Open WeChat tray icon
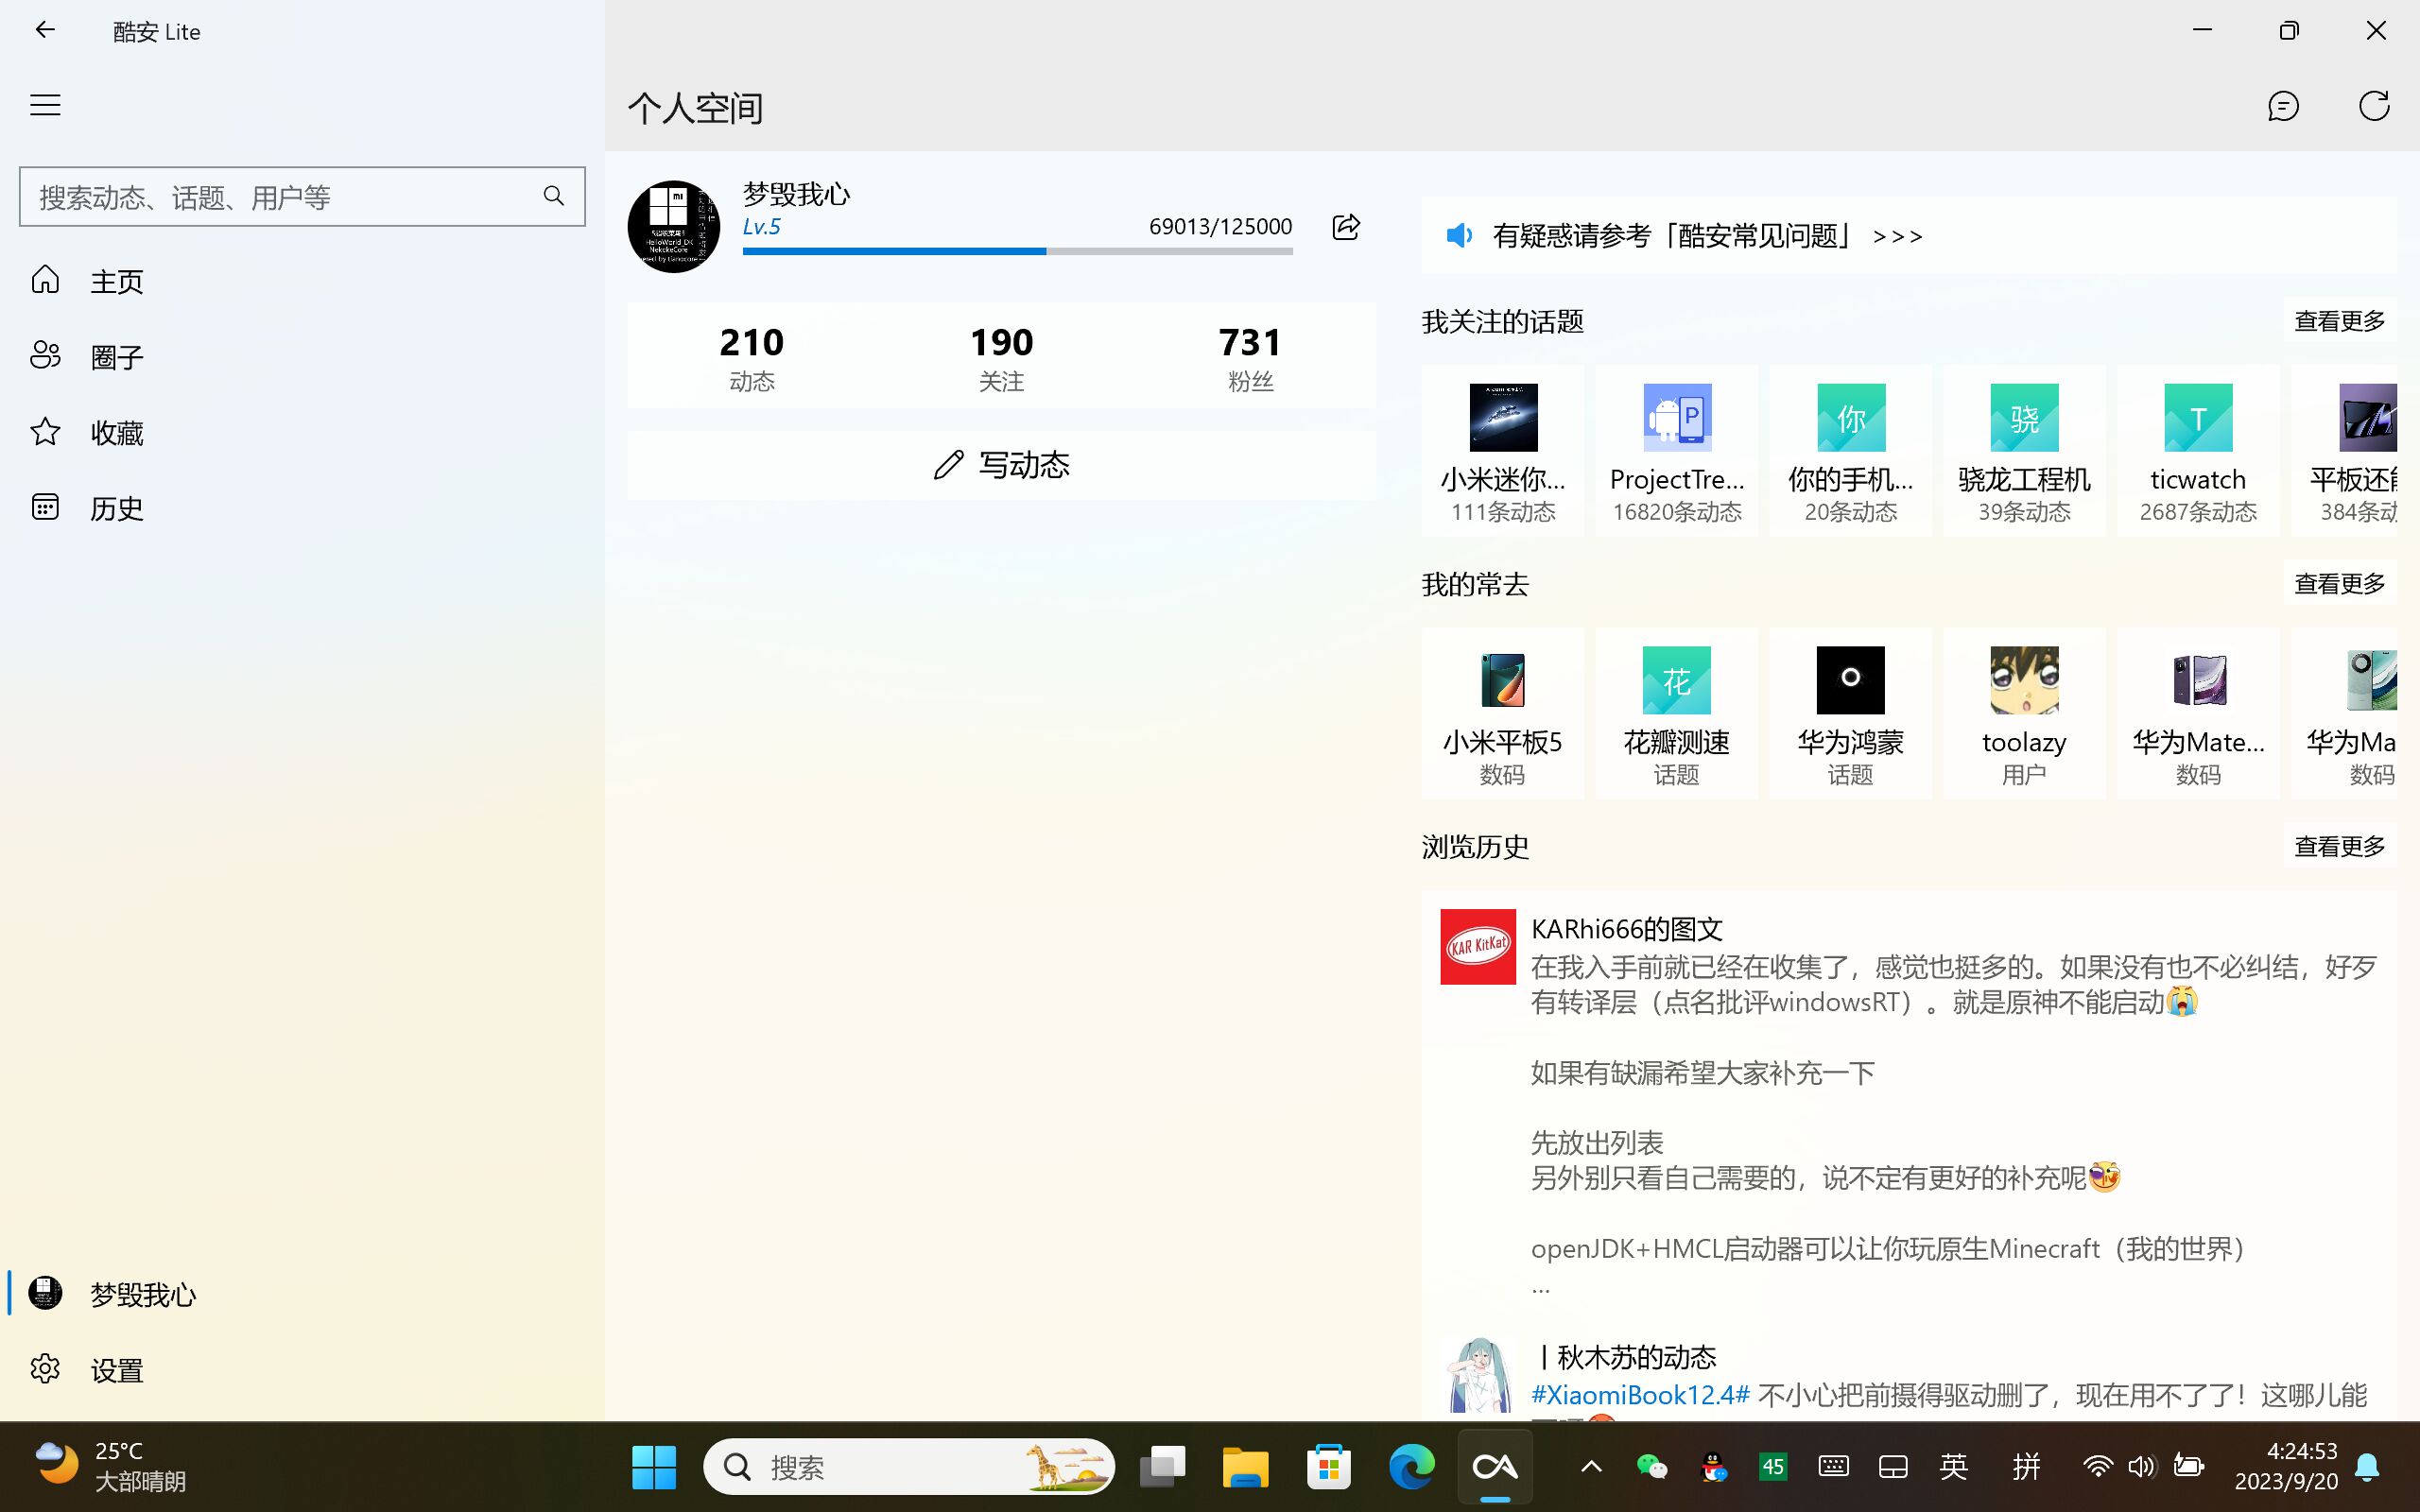Screen dimensions: 2420x1512 [1652, 1467]
